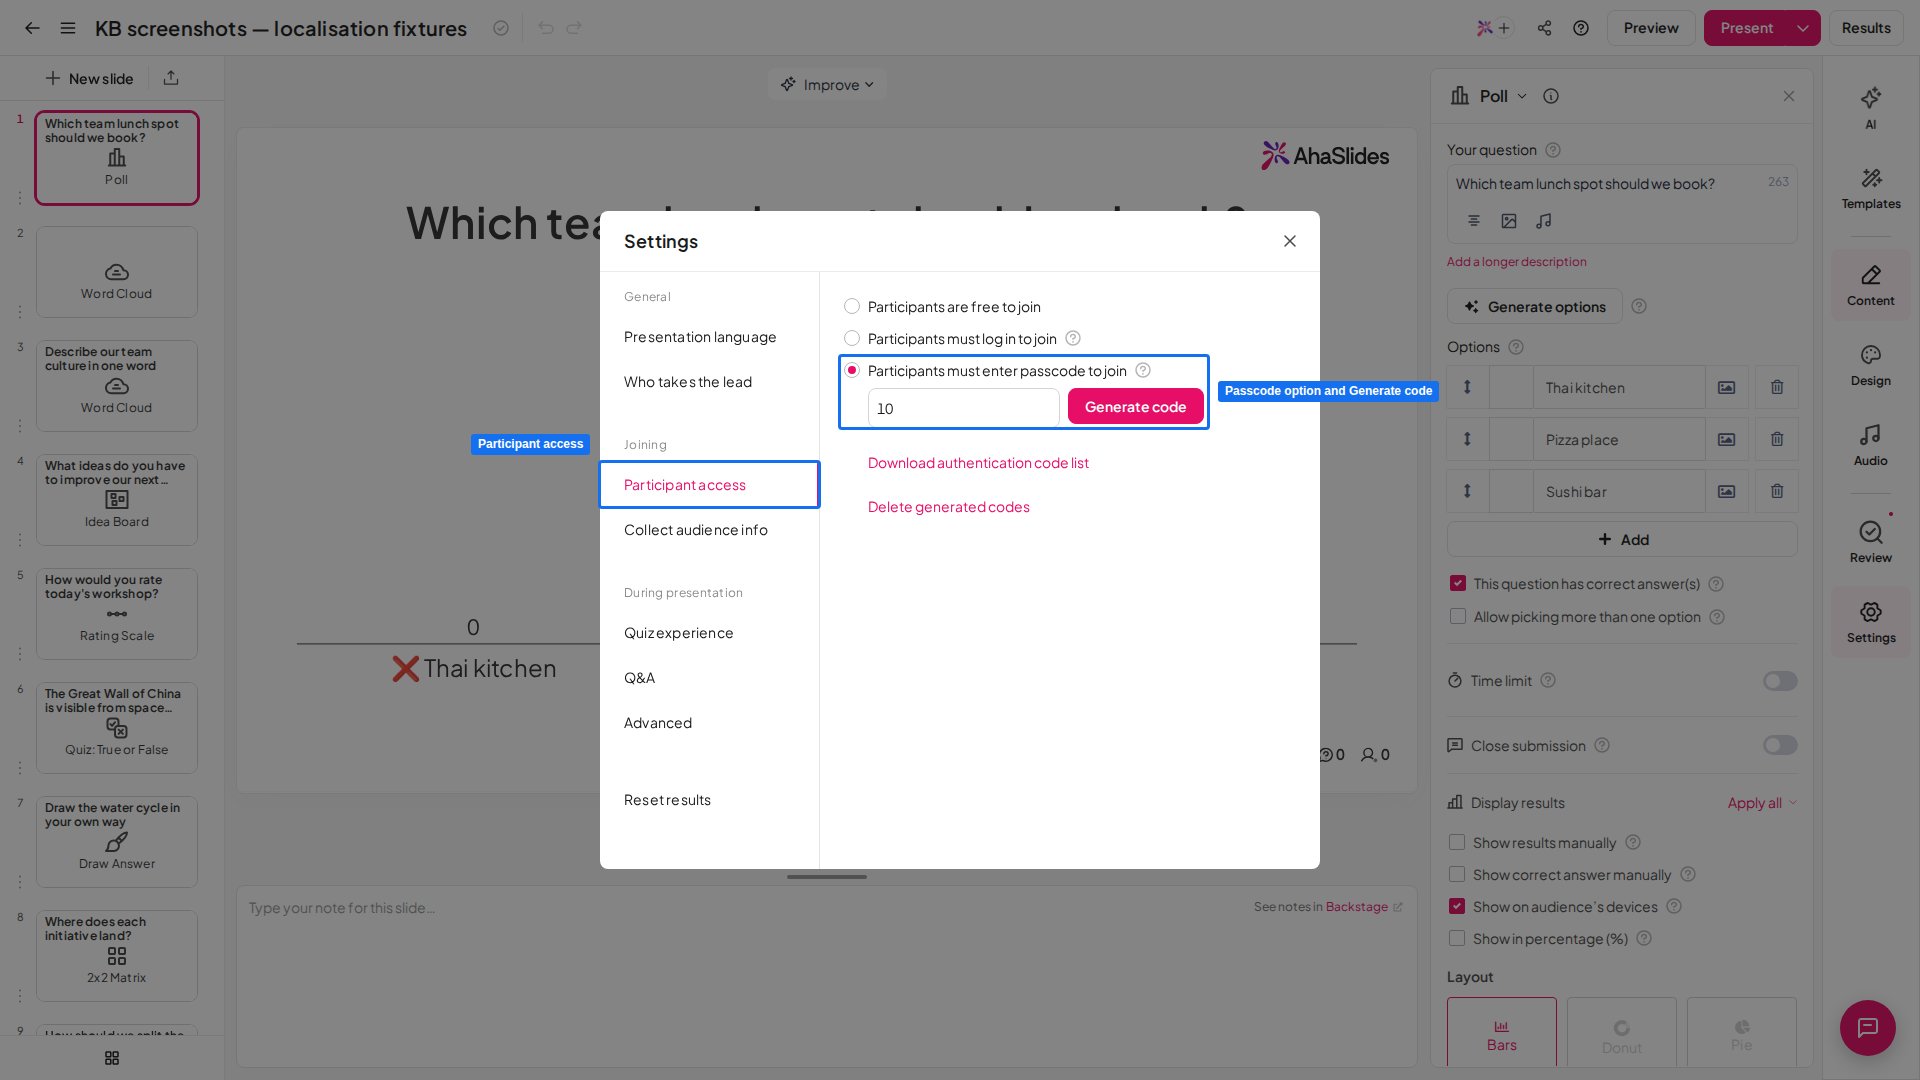This screenshot has height=1080, width=1920.
Task: Click the Generate options button
Action: pos(1534,307)
